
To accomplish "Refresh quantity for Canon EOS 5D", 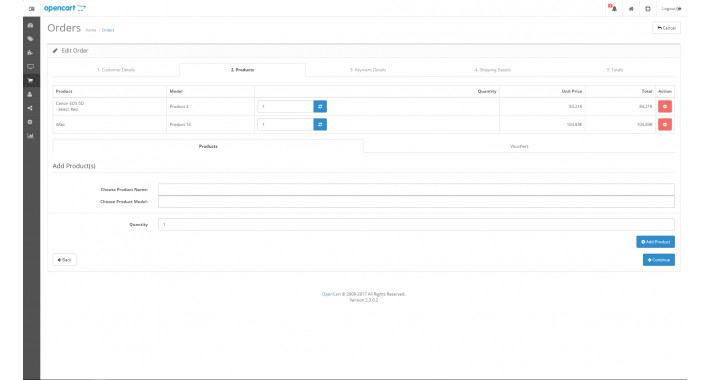I will tap(320, 106).
